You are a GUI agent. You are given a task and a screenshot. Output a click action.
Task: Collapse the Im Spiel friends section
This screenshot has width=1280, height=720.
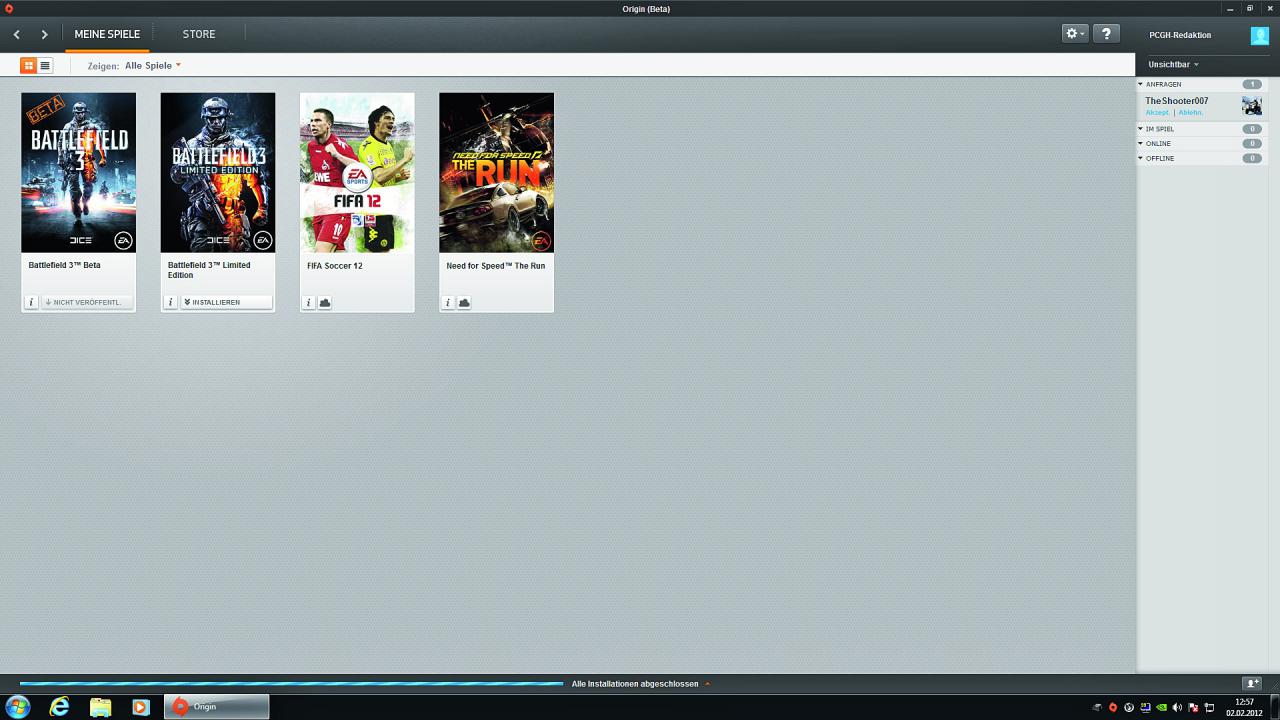click(1140, 129)
